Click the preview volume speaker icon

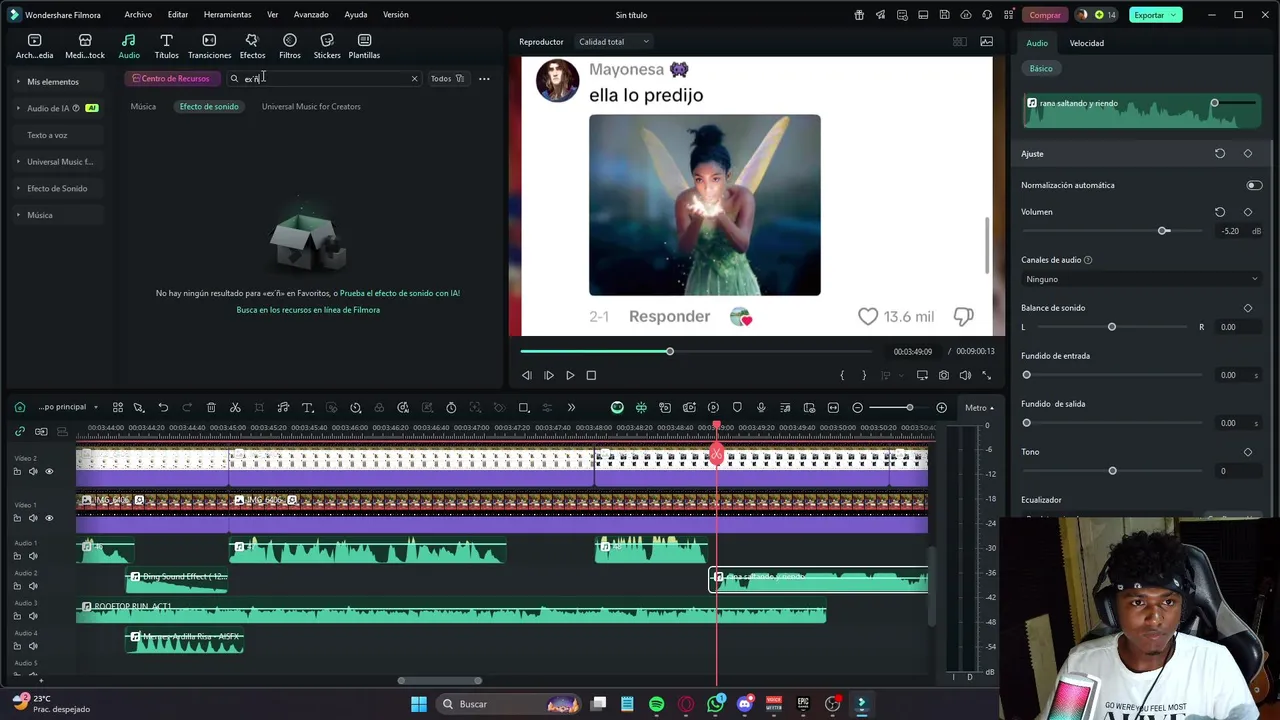click(965, 375)
